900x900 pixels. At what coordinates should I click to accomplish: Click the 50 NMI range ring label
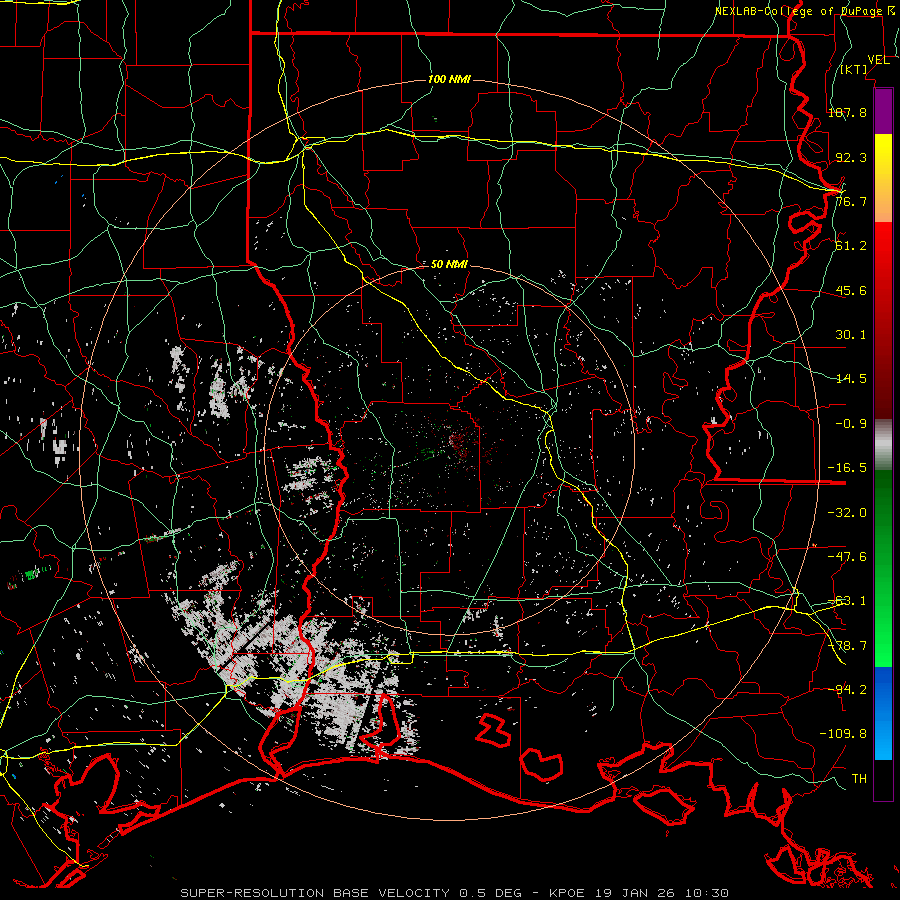(x=449, y=265)
